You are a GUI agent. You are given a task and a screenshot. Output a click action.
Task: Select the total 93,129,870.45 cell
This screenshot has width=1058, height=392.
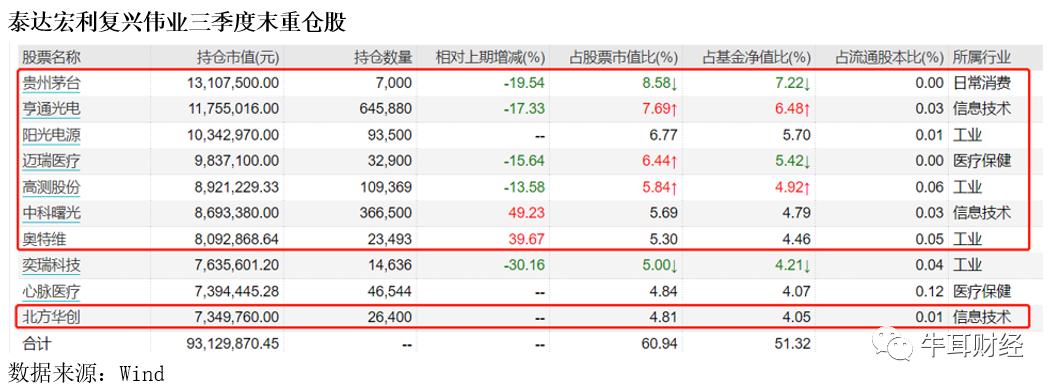(233, 343)
